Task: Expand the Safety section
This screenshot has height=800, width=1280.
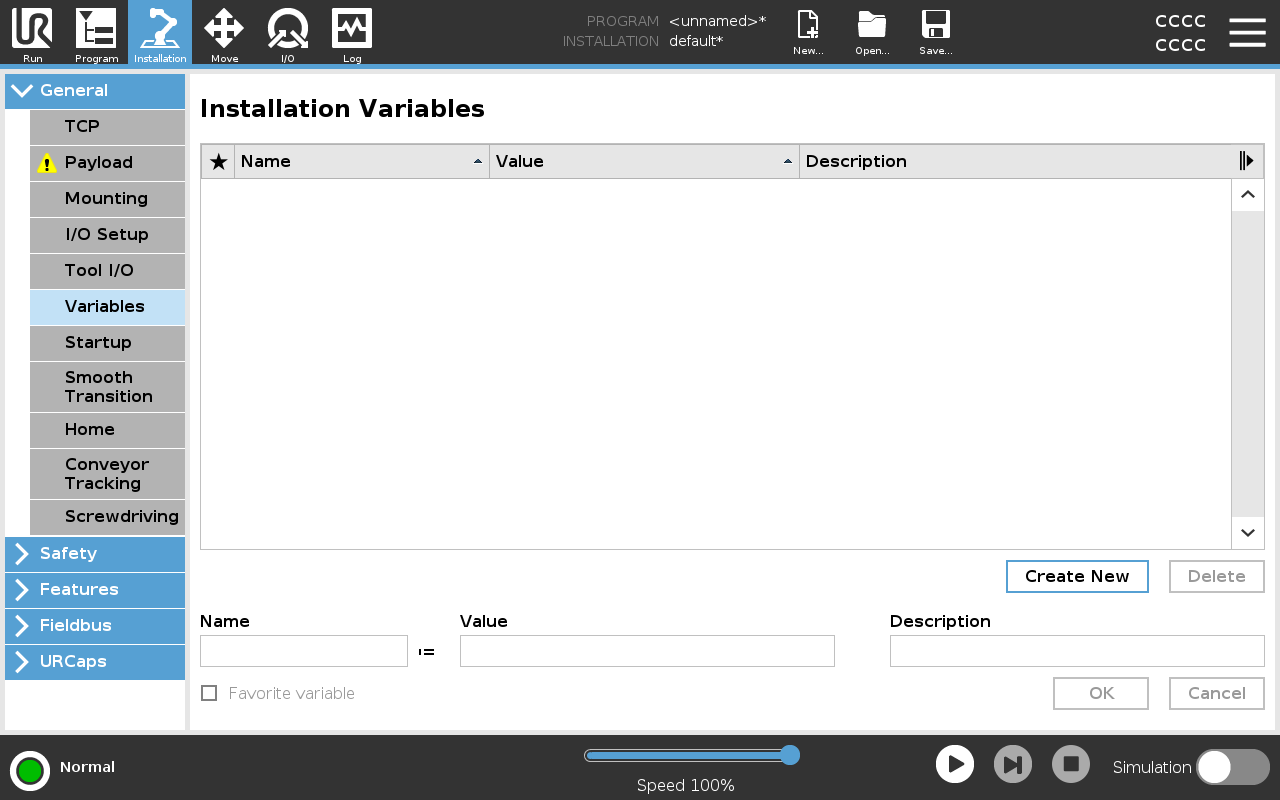Action: pos(94,554)
